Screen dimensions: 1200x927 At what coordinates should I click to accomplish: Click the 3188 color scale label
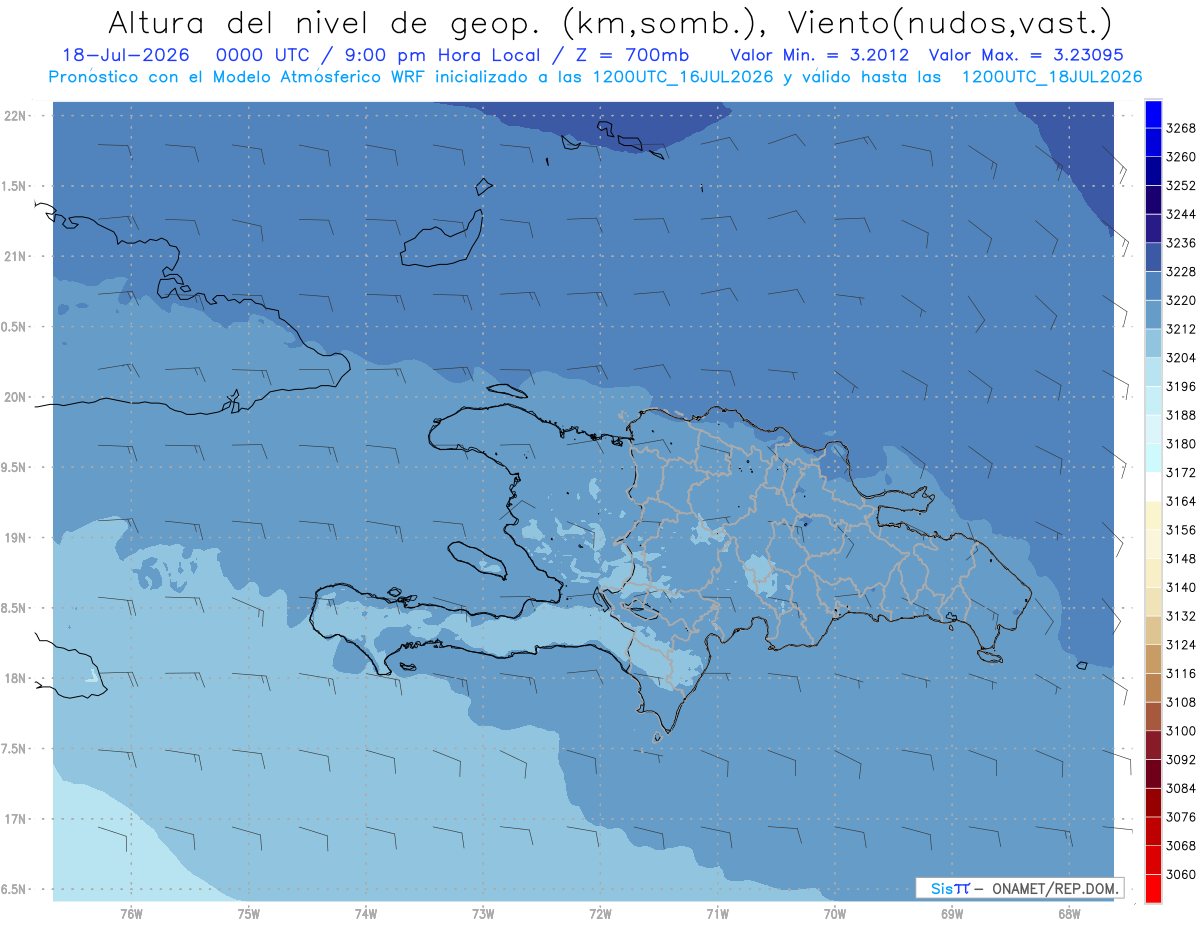[x=1181, y=415]
